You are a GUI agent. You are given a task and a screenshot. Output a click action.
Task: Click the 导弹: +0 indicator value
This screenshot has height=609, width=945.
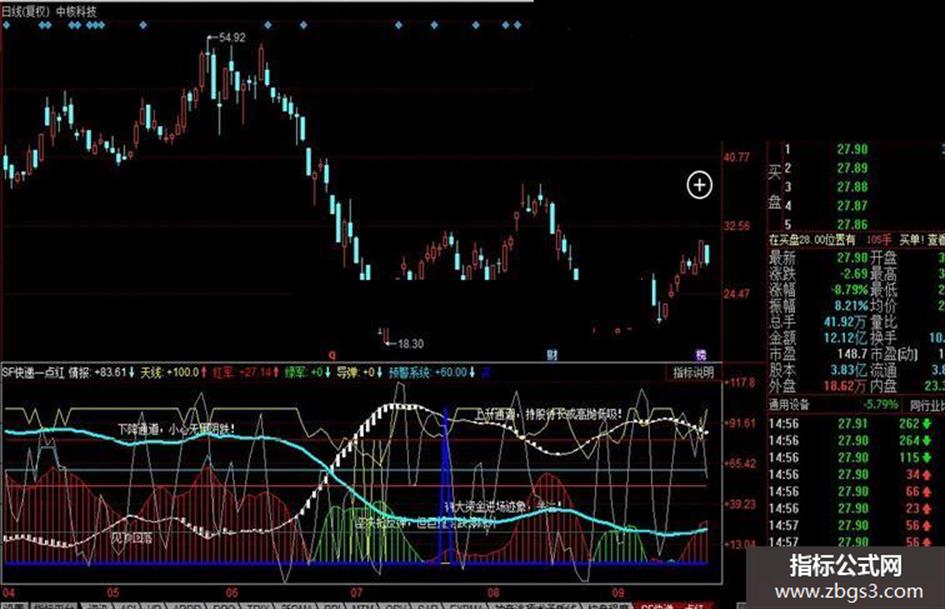point(359,373)
